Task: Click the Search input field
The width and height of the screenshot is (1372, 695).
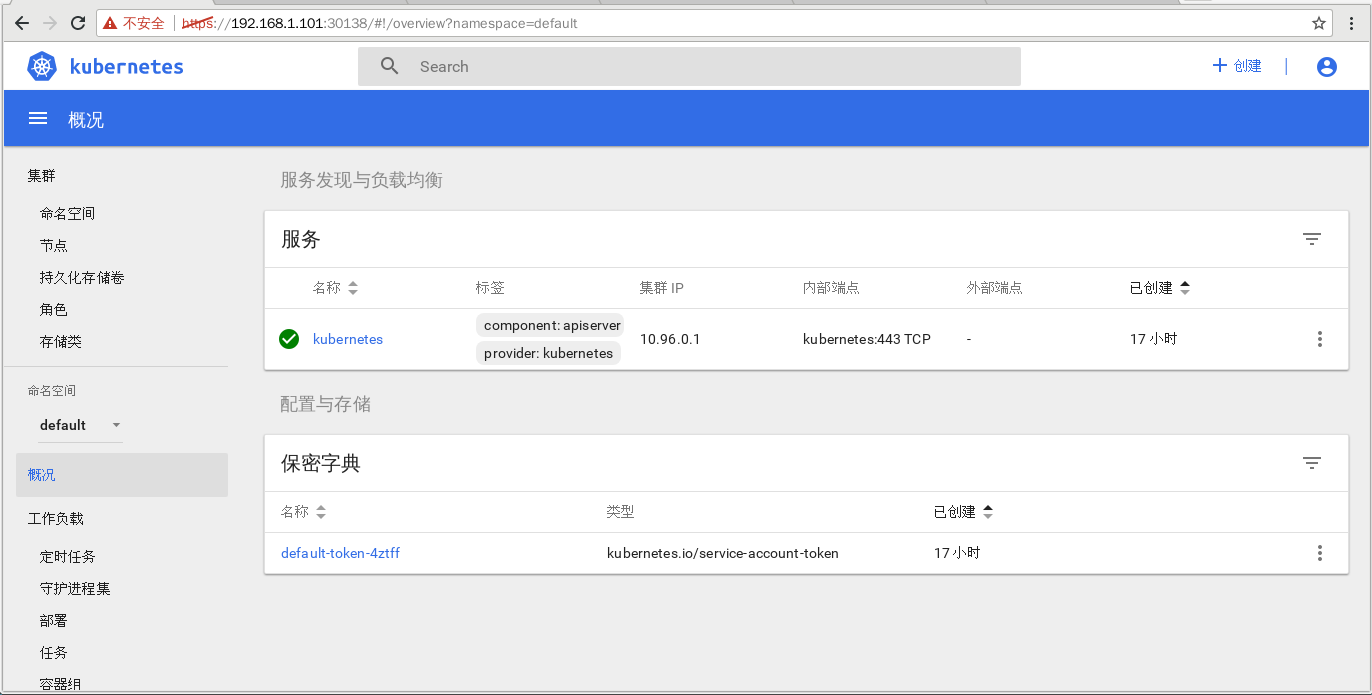Action: 689,66
